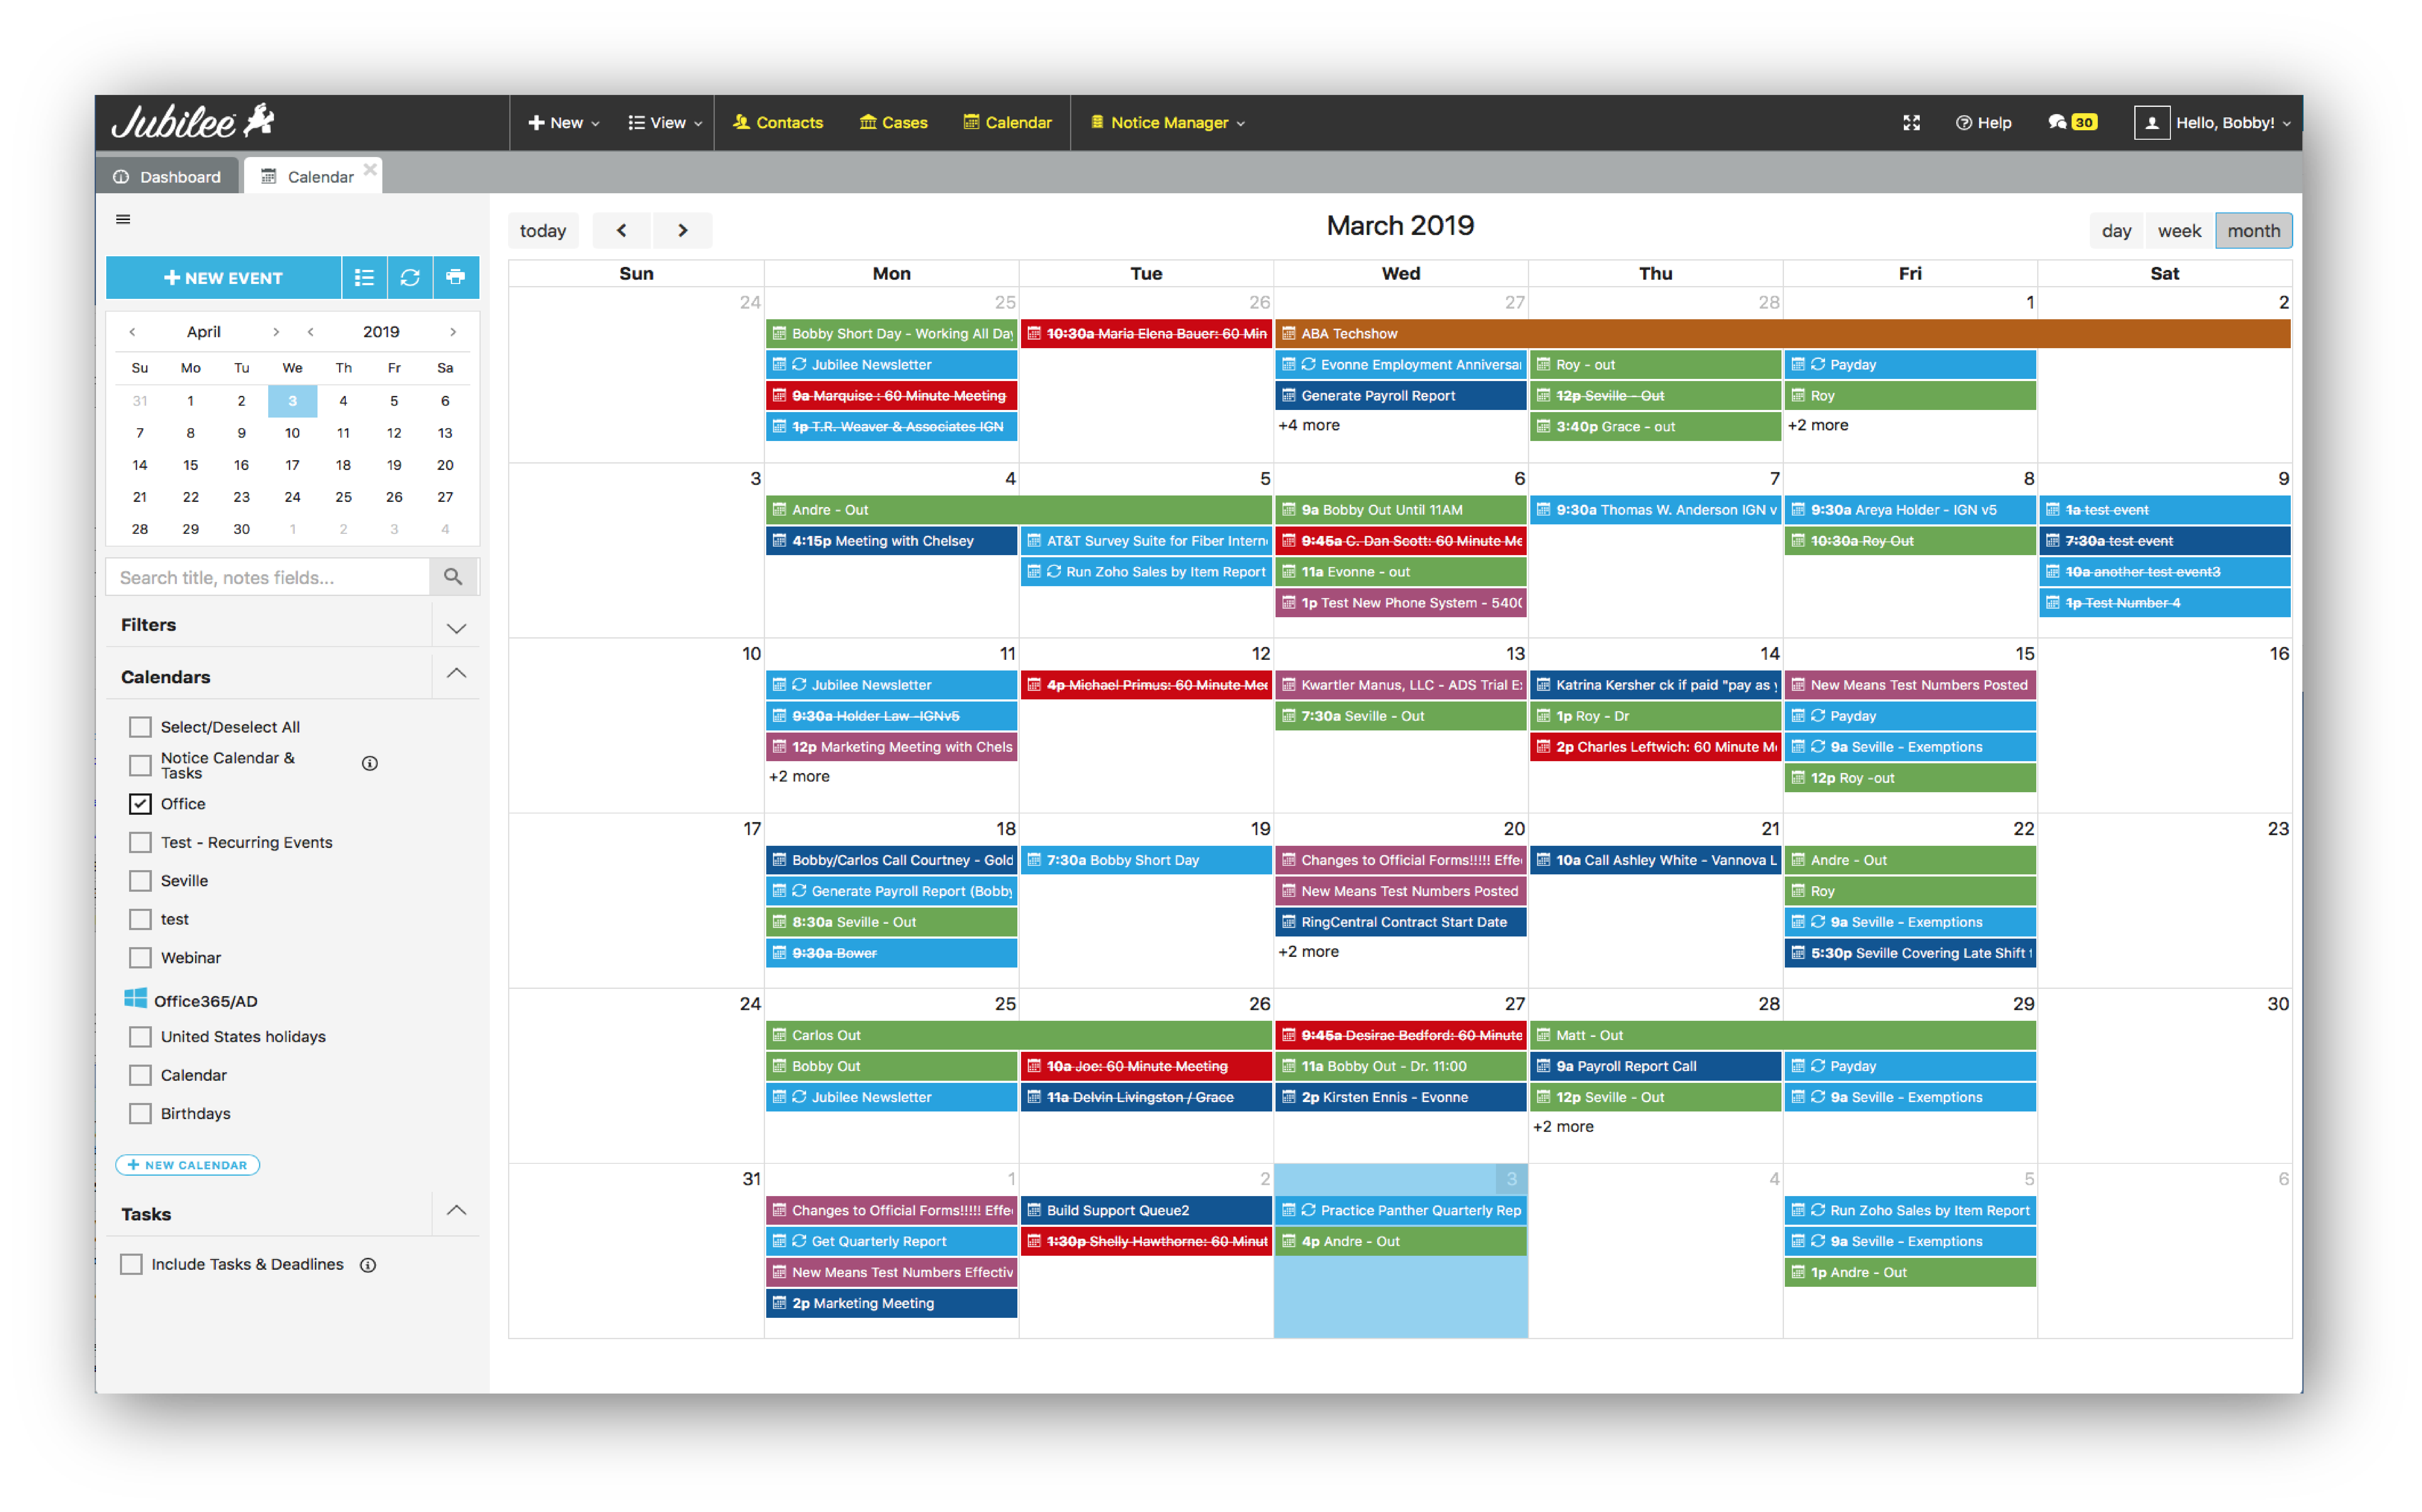This screenshot has width=2422, height=1512.
Task: Uncheck the Office calendar
Action: [140, 804]
